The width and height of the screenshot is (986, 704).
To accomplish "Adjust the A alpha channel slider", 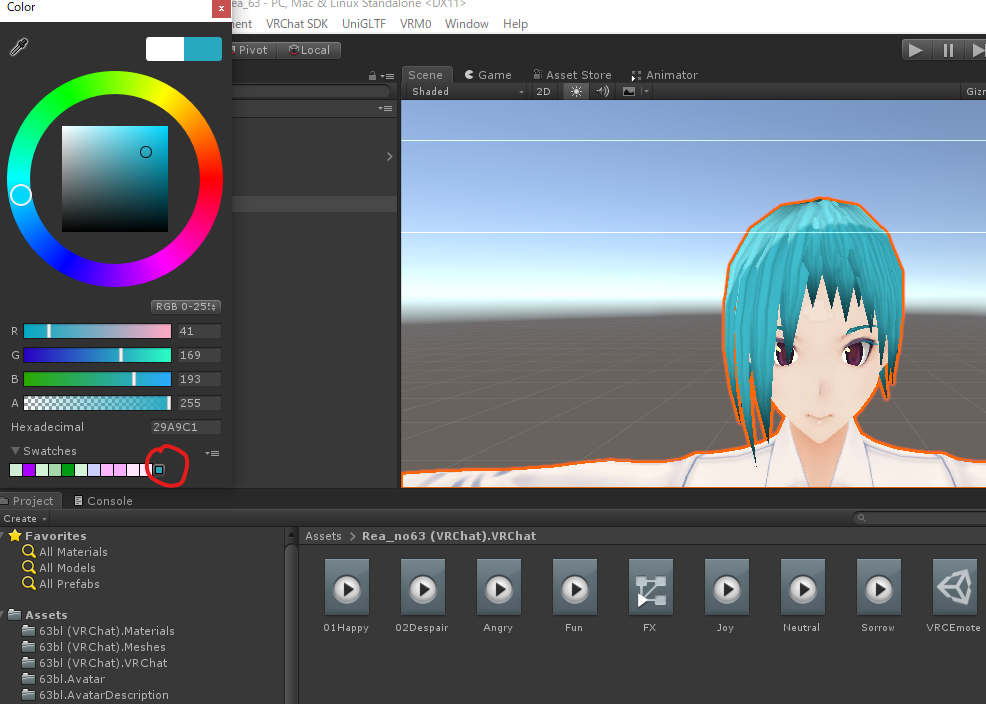I will coord(97,403).
